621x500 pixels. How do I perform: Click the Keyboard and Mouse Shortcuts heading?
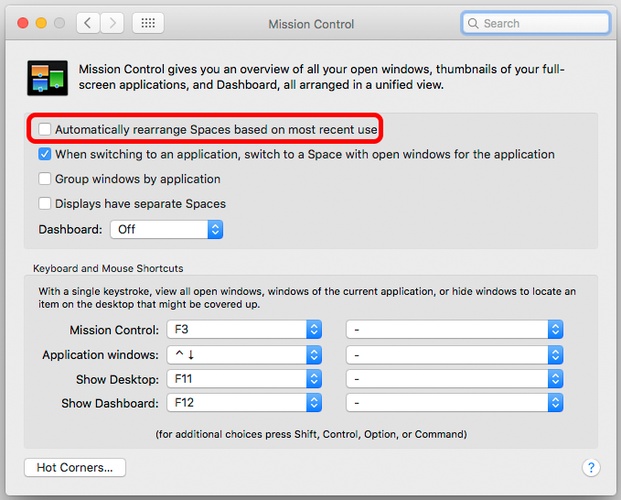coord(108,268)
